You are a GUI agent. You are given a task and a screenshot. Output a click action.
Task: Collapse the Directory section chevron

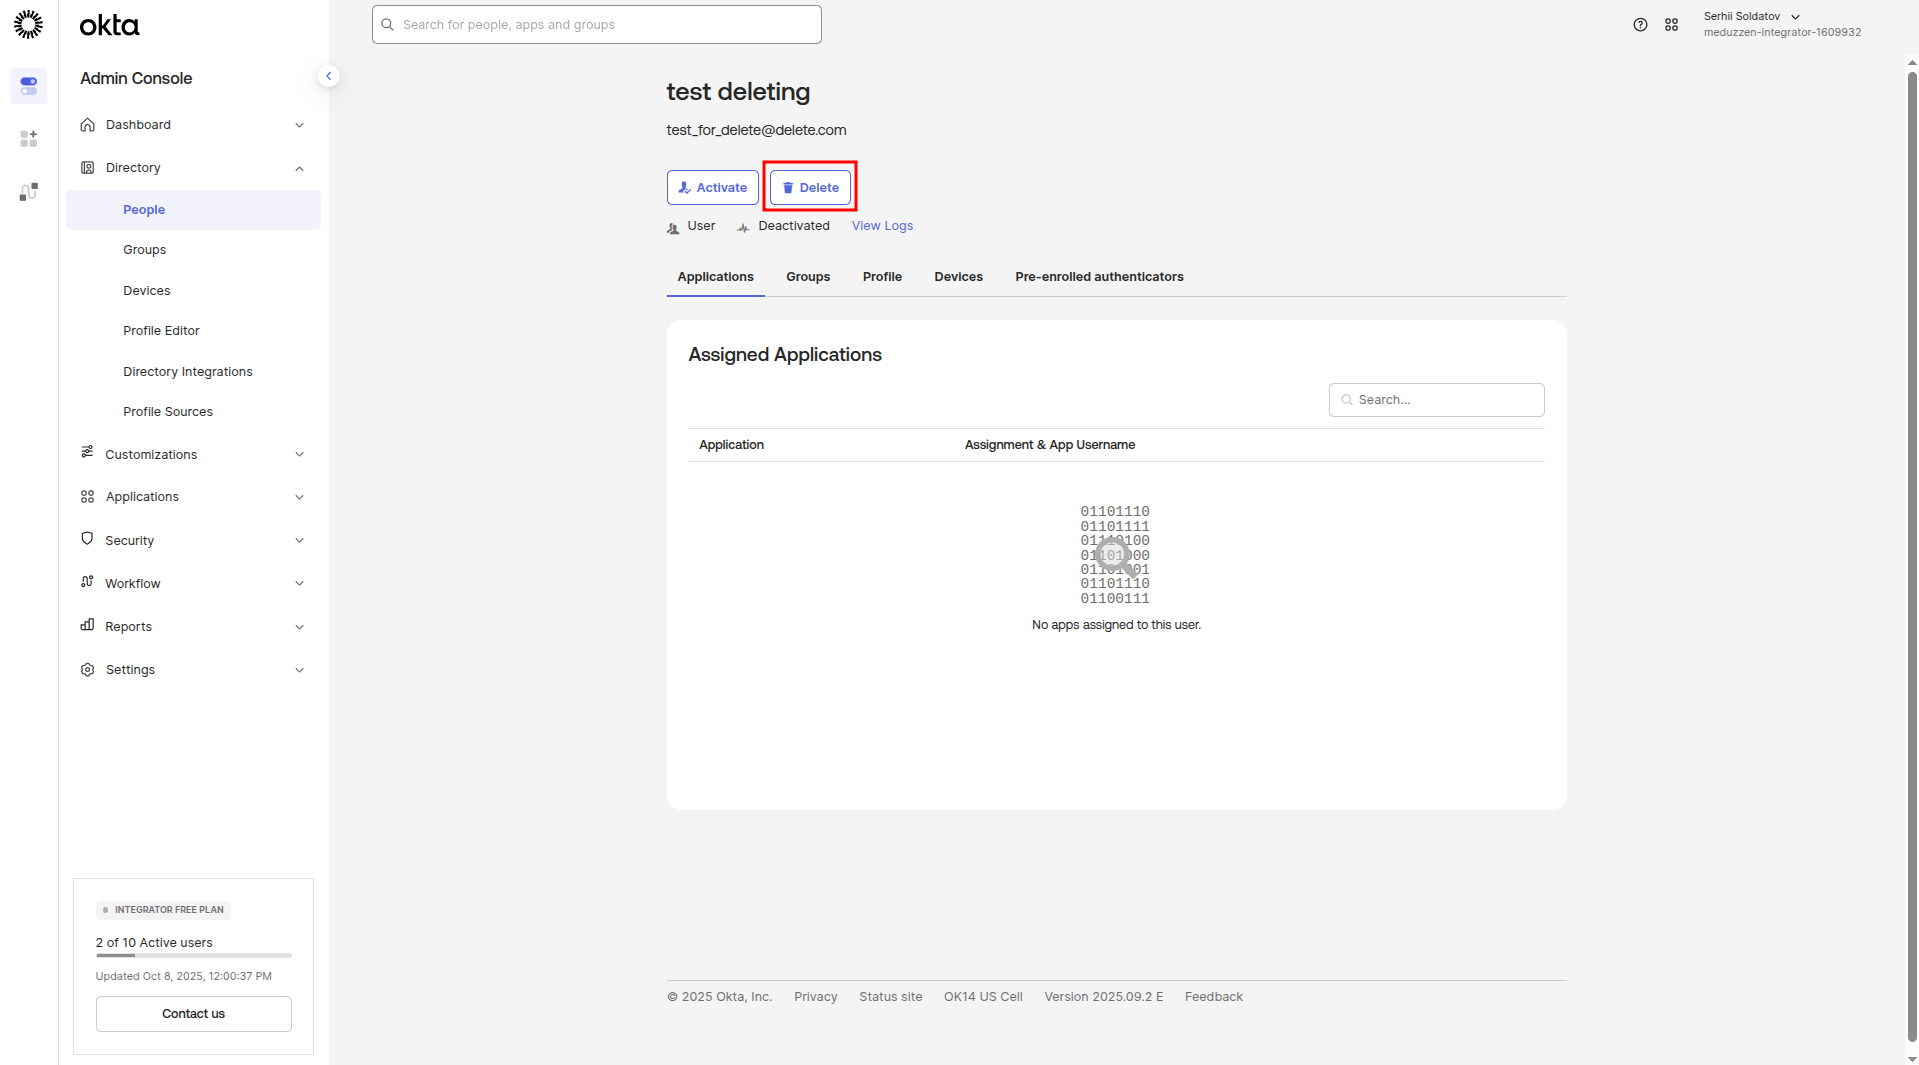pos(299,168)
